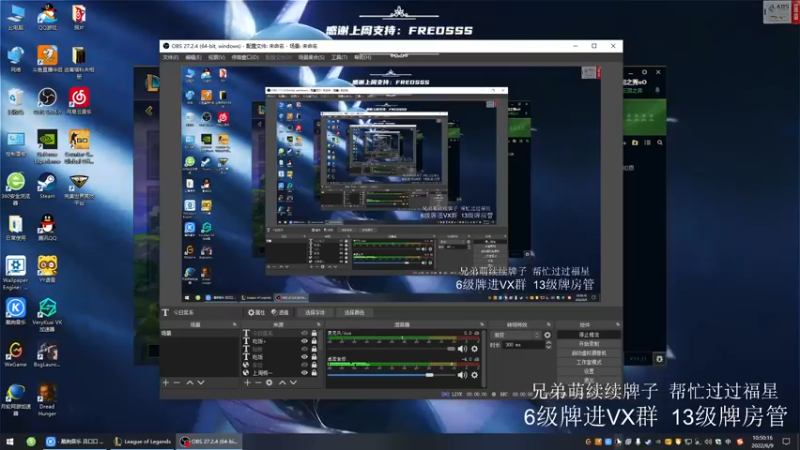Click the select color button

(354, 312)
